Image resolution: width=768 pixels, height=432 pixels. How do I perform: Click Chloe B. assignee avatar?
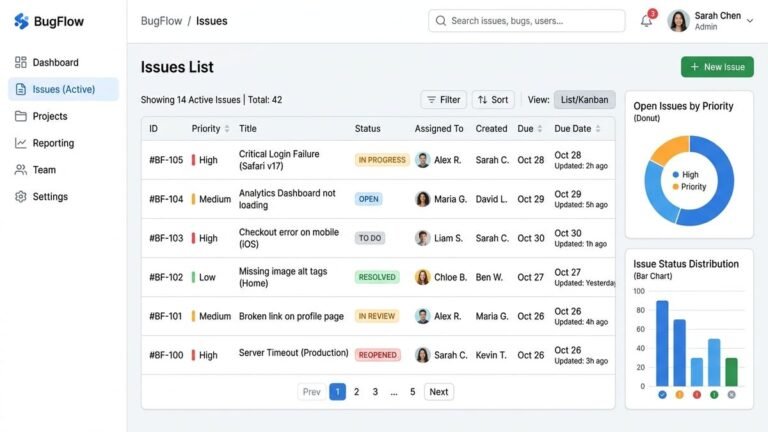point(422,277)
